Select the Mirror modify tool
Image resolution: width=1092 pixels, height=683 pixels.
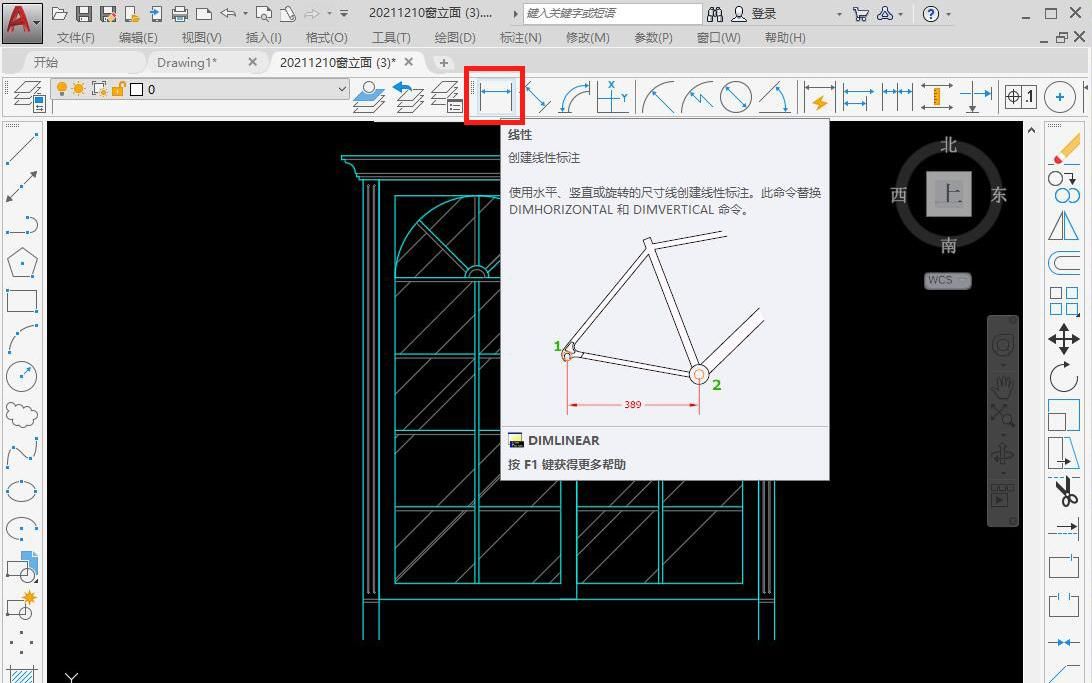pyautogui.click(x=1063, y=226)
